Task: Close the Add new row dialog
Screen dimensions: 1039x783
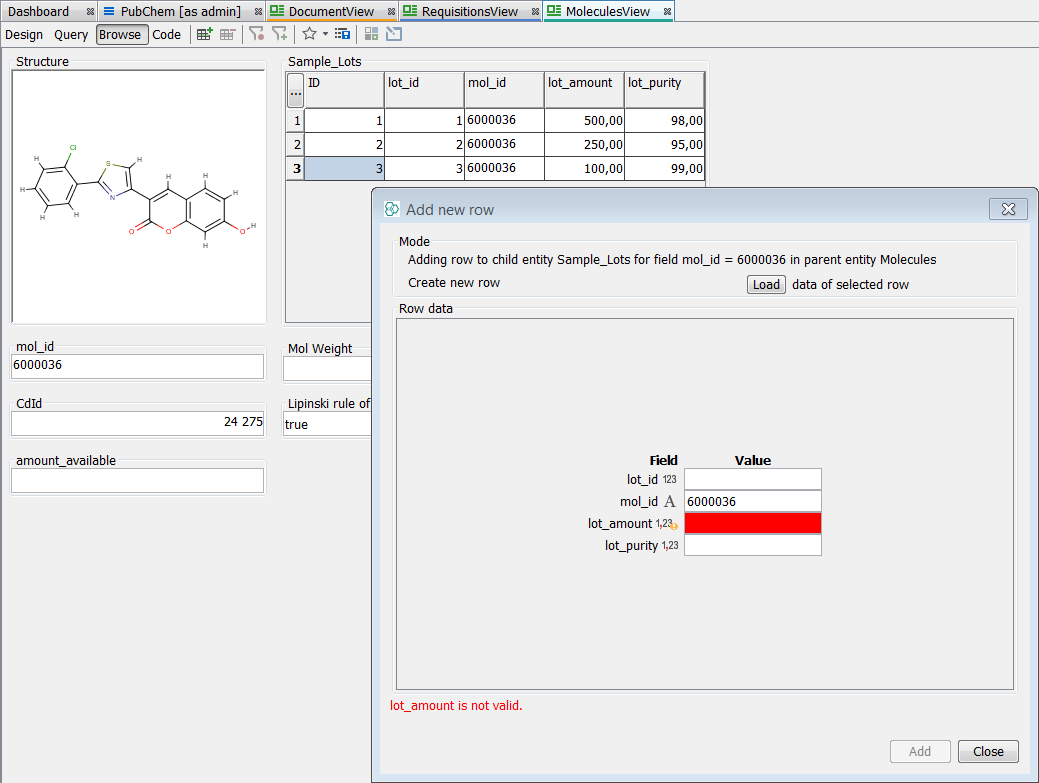Action: (x=988, y=751)
